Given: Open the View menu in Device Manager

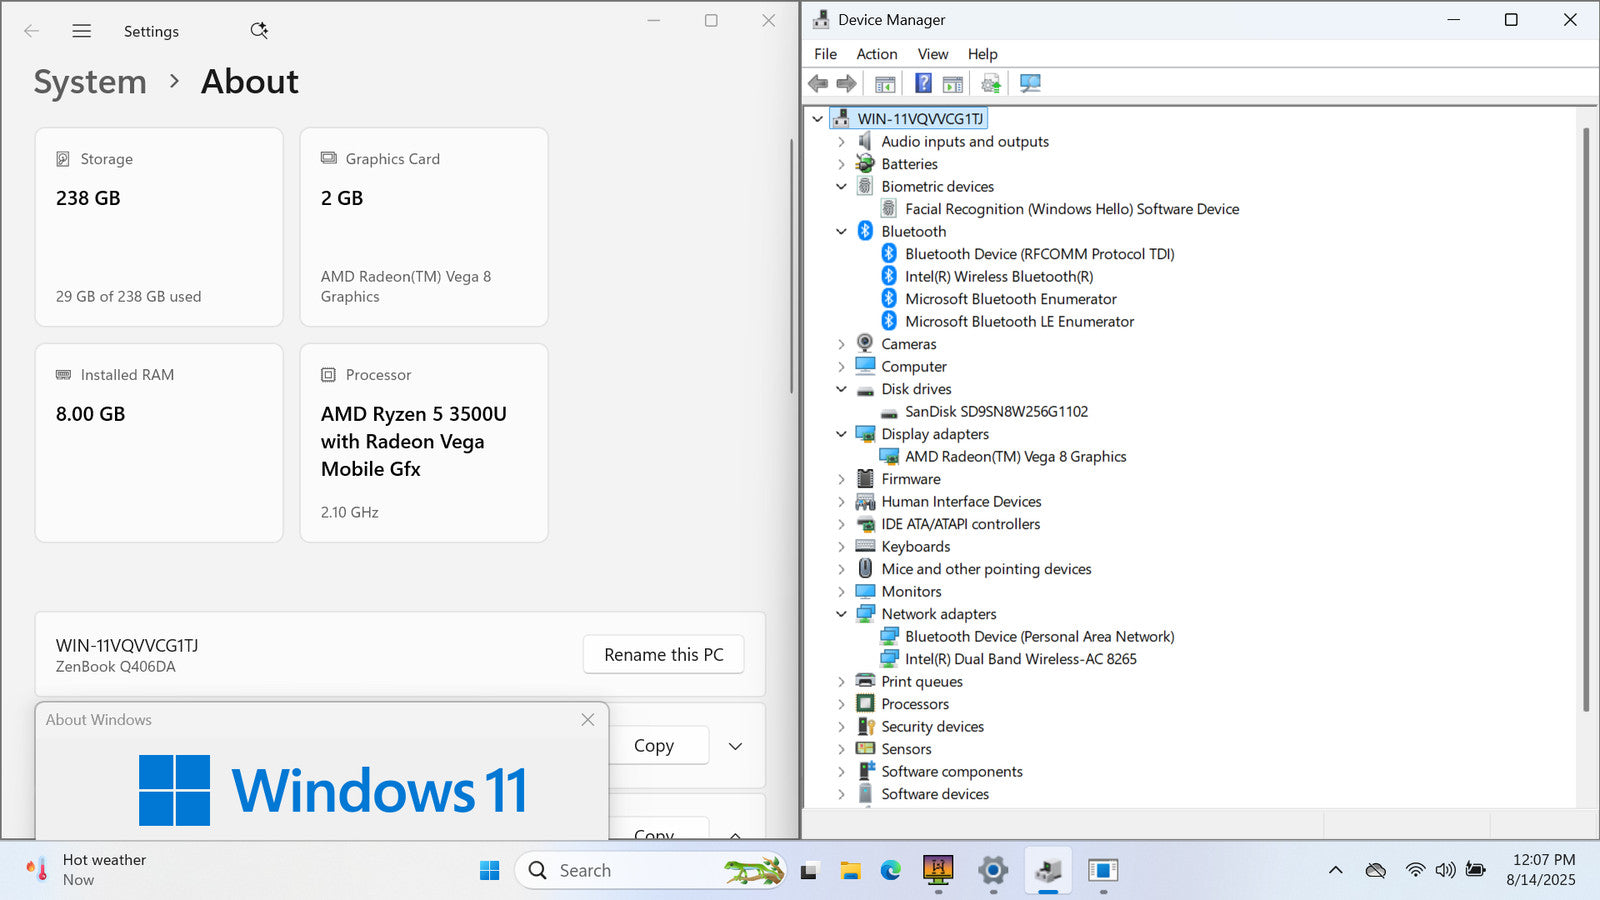Looking at the screenshot, I should pyautogui.click(x=932, y=54).
